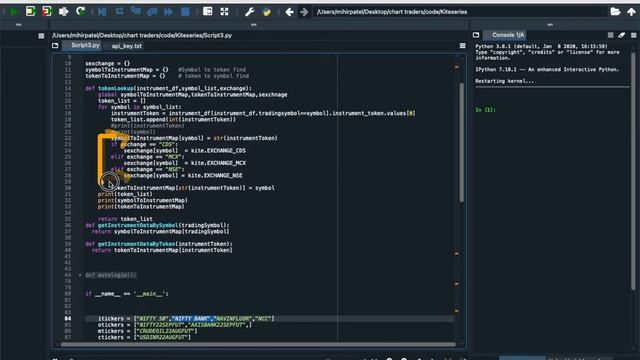
Task: Maximize the current pane
Action: pos(207,11)
